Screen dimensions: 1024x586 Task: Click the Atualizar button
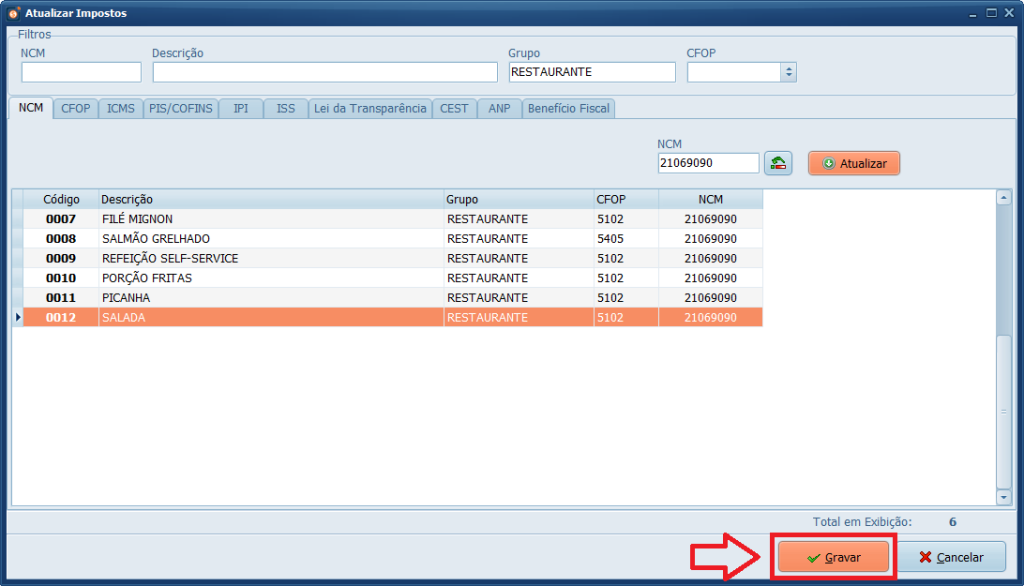[854, 163]
